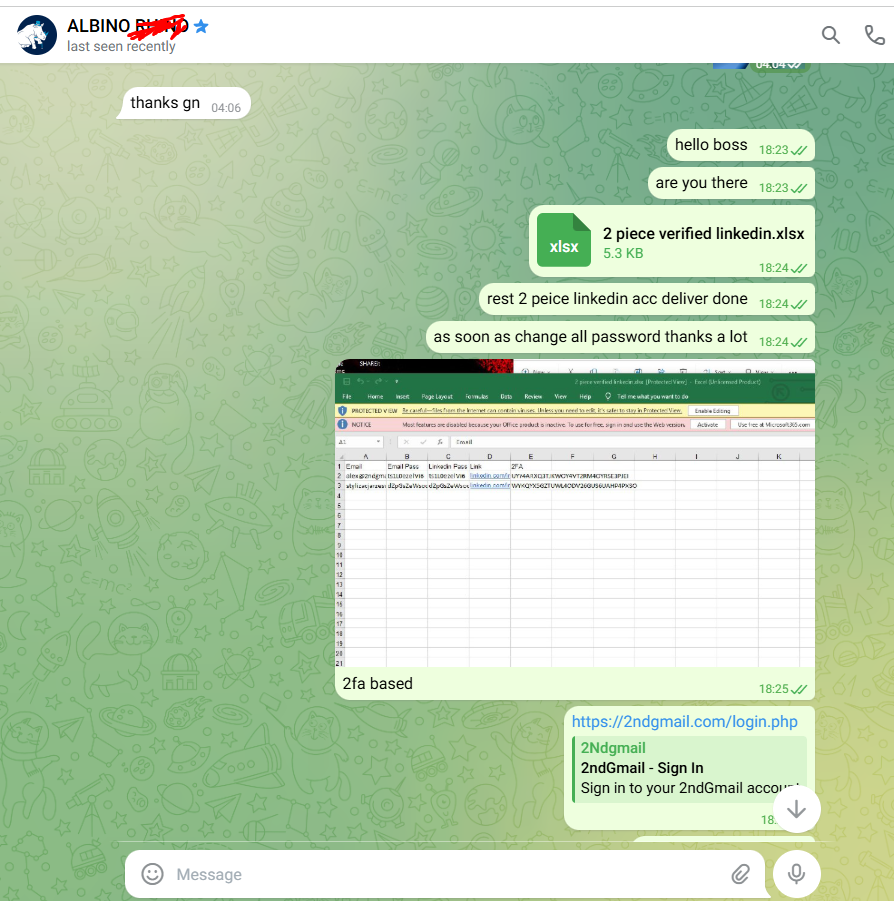Click the 'as soon as change all password' message
The width and height of the screenshot is (894, 901).
(621, 337)
